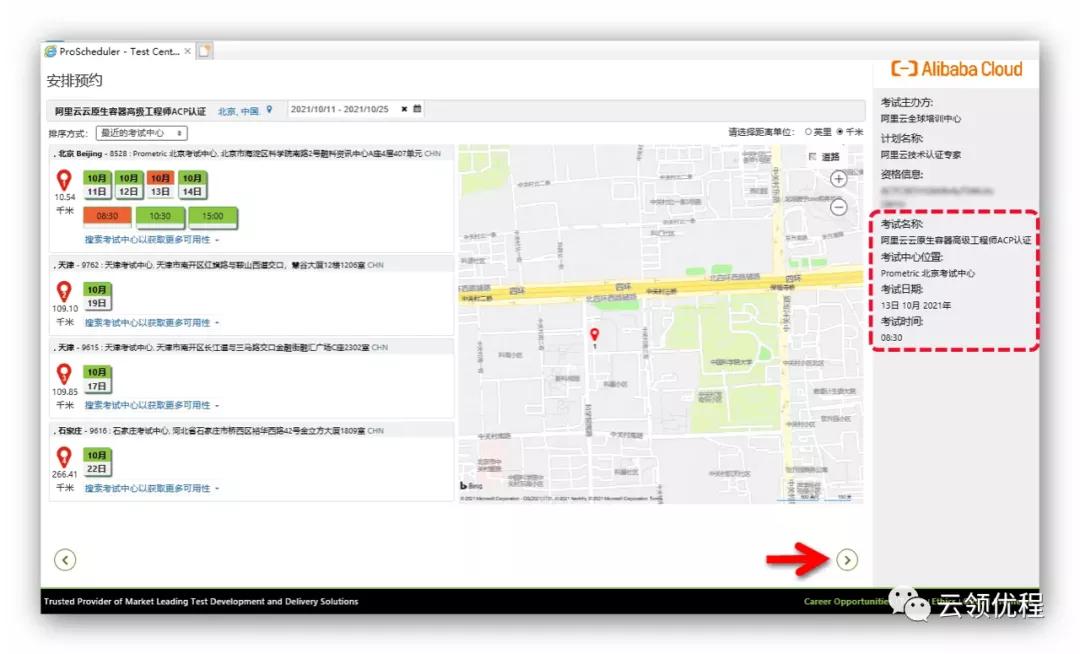This screenshot has height=654, width=1080.
Task: Zoom out on the map
Action: click(x=838, y=207)
